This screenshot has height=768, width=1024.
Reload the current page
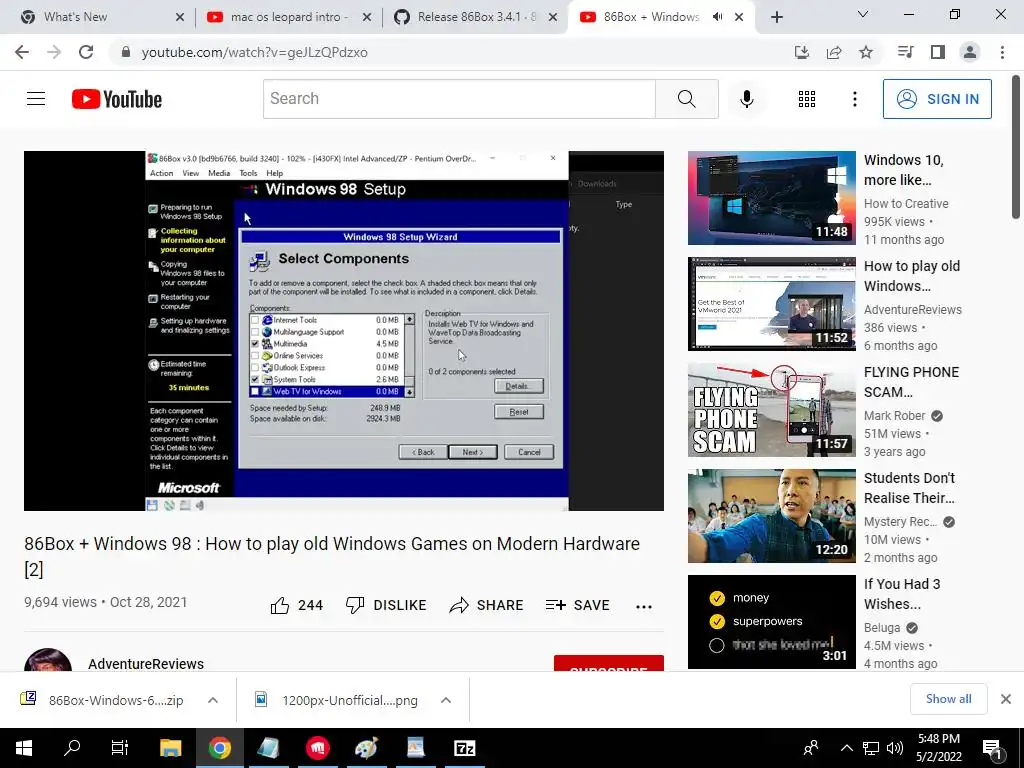[86, 52]
